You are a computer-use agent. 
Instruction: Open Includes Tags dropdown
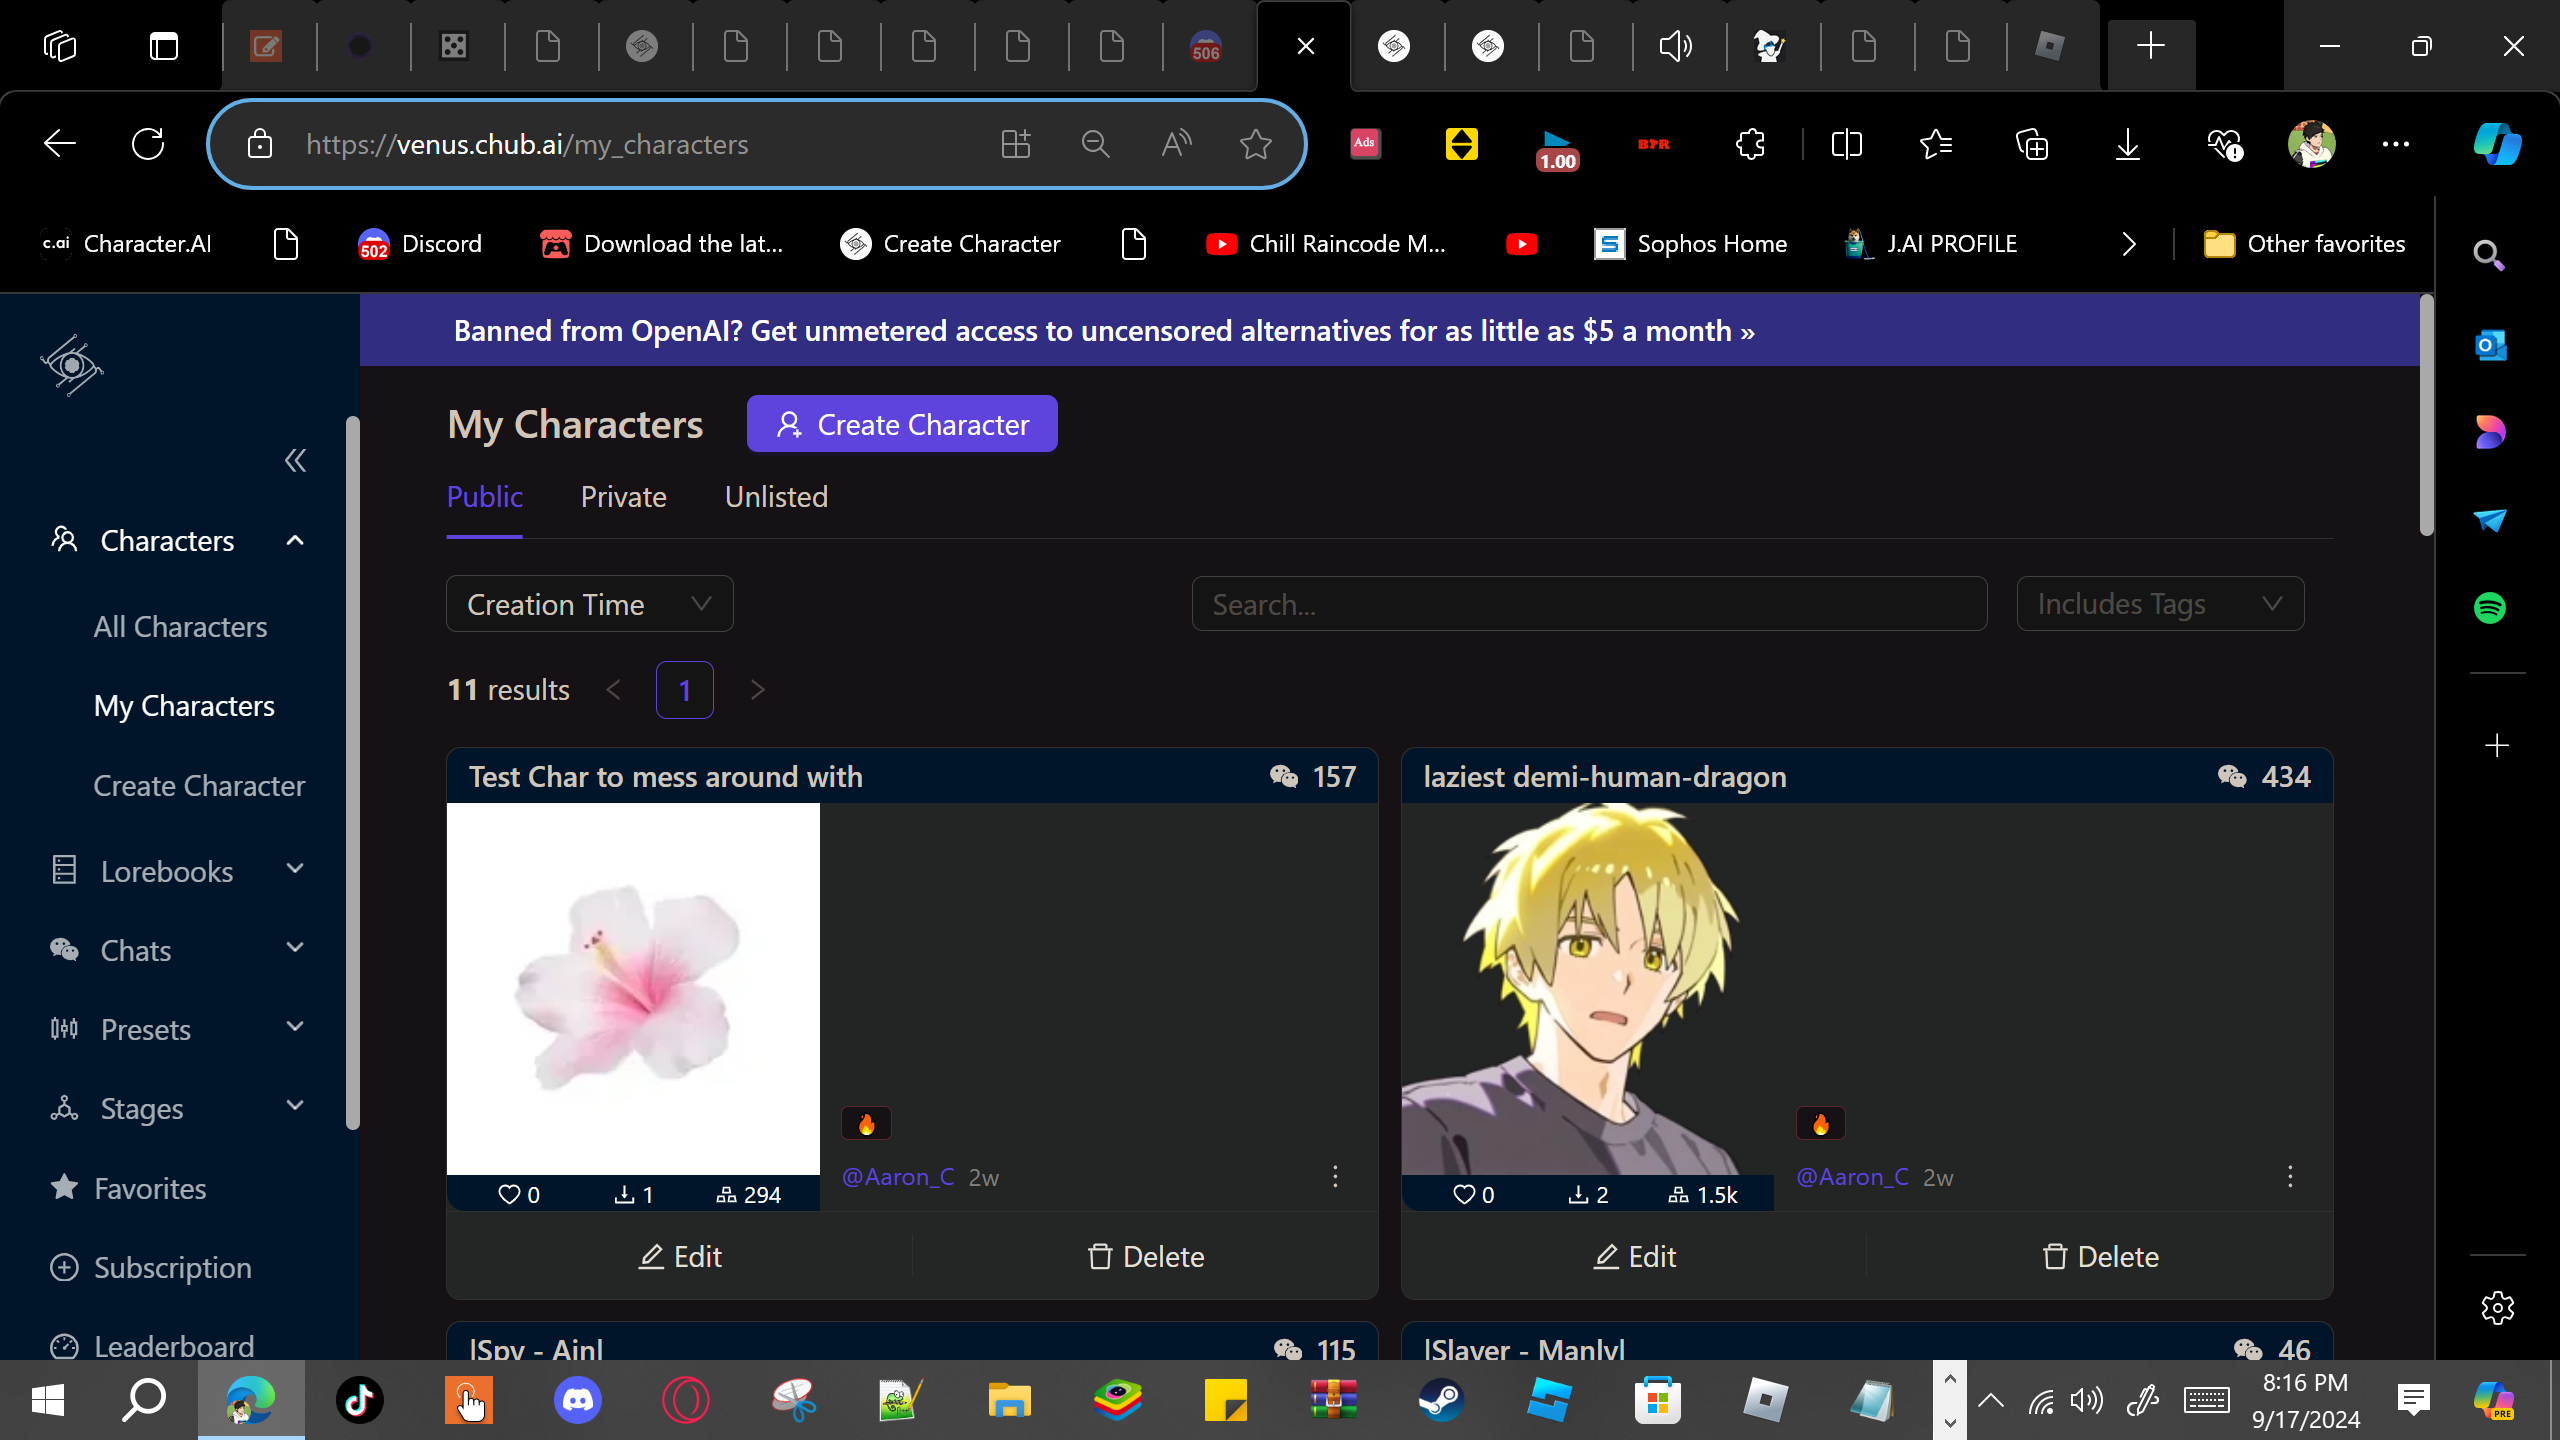click(x=2160, y=604)
